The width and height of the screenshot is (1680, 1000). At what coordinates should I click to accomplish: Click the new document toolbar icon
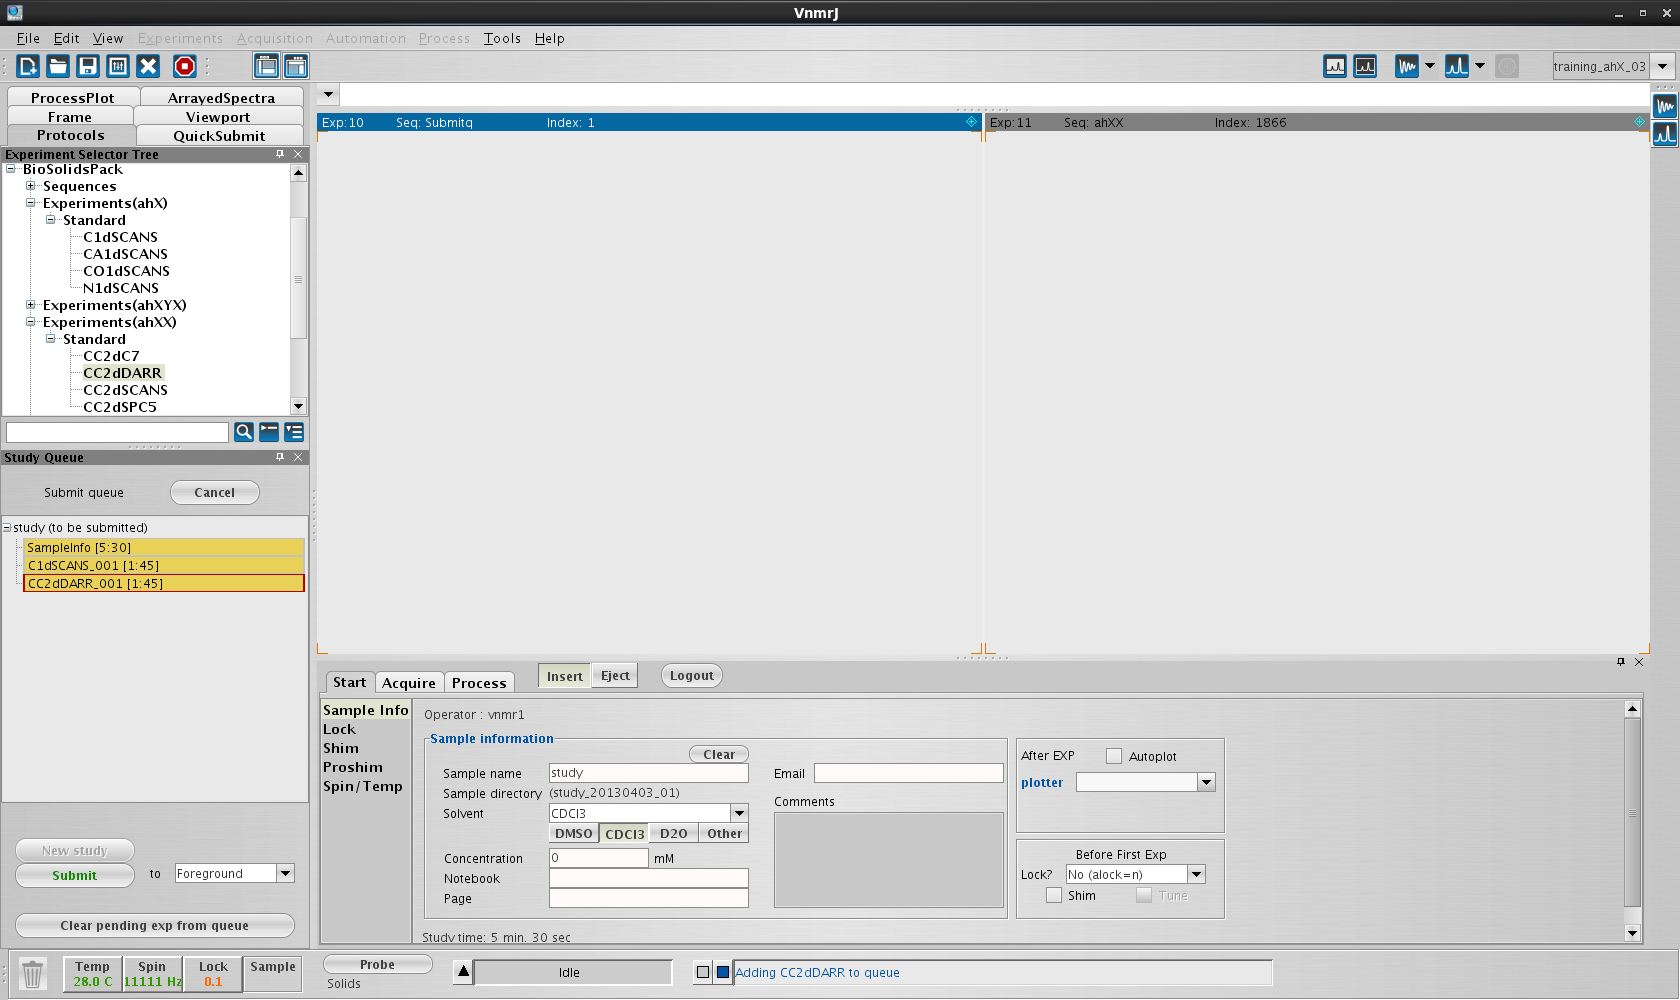pos(28,66)
